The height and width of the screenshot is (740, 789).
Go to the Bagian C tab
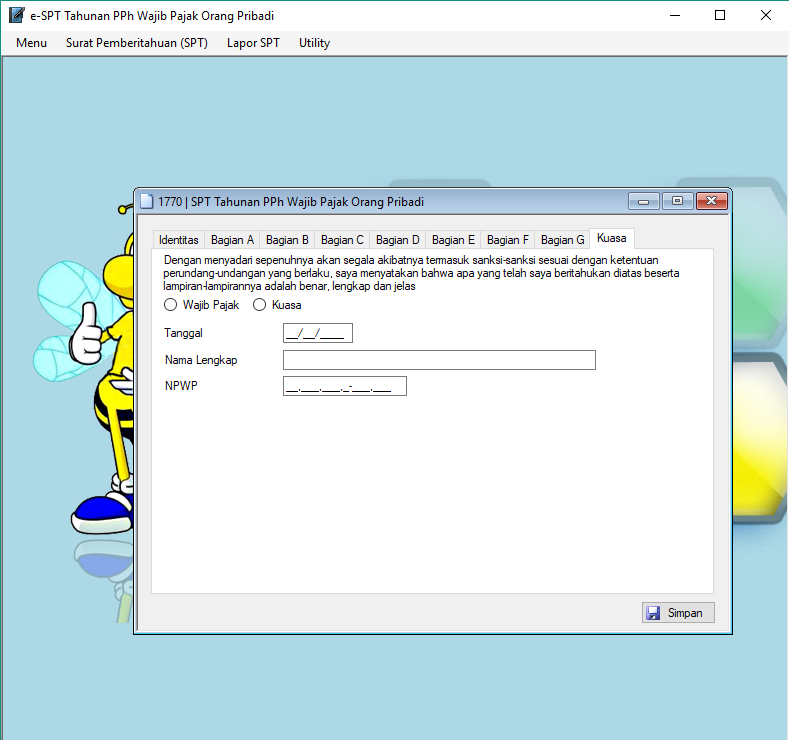click(x=342, y=240)
